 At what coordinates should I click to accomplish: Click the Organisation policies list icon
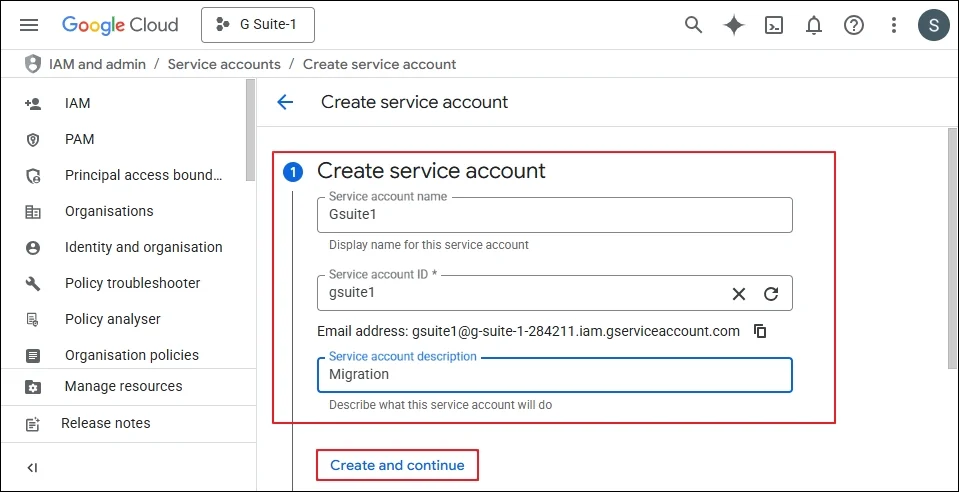33,356
